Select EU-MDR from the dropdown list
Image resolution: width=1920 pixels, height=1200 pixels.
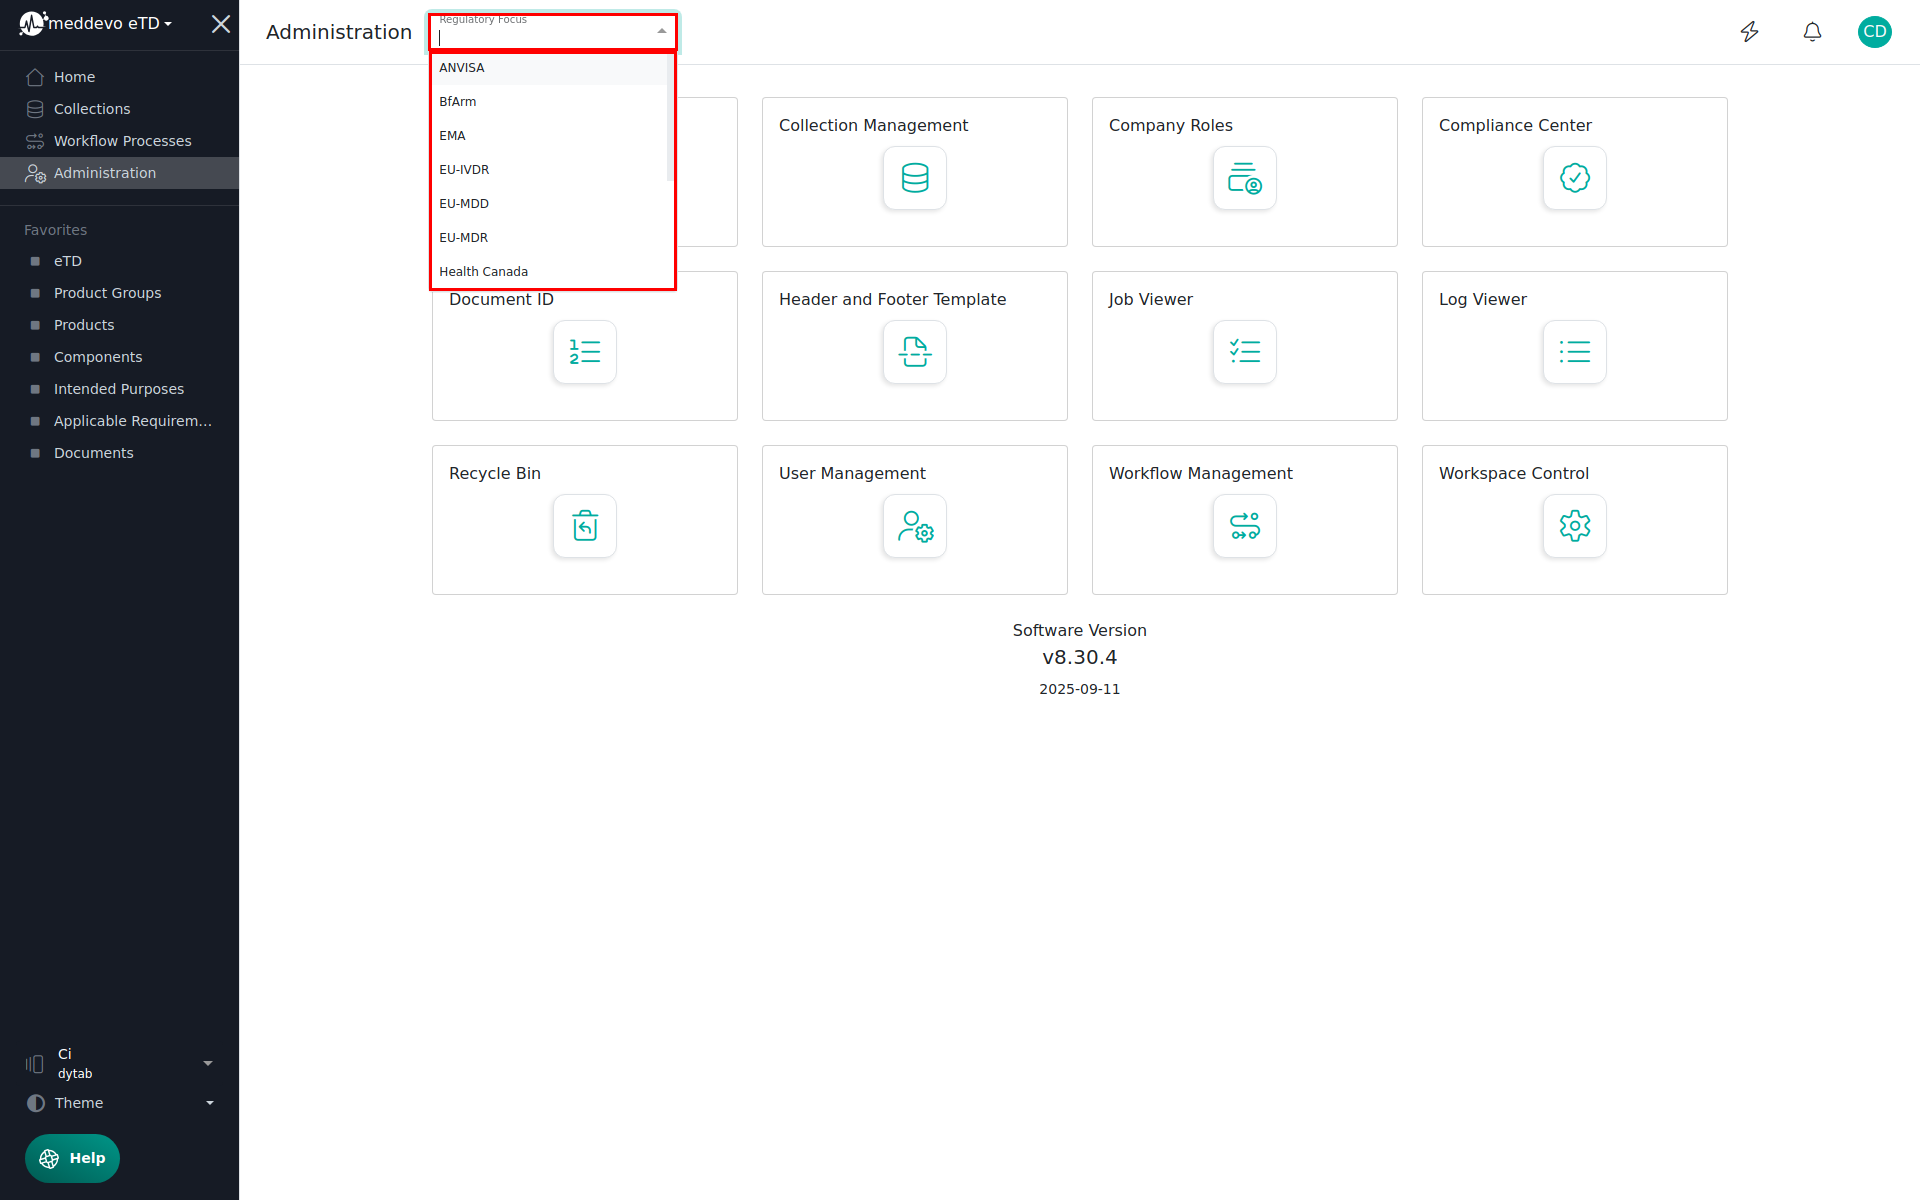464,238
